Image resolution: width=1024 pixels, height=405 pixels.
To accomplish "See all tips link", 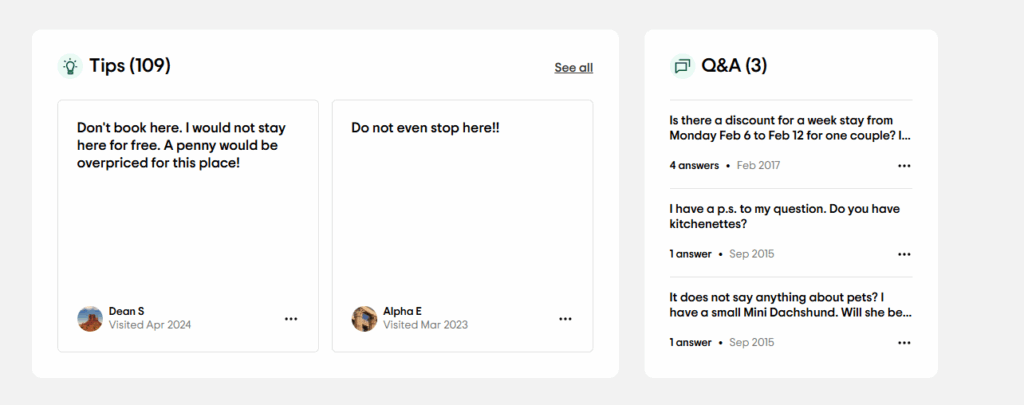I will pyautogui.click(x=573, y=67).
